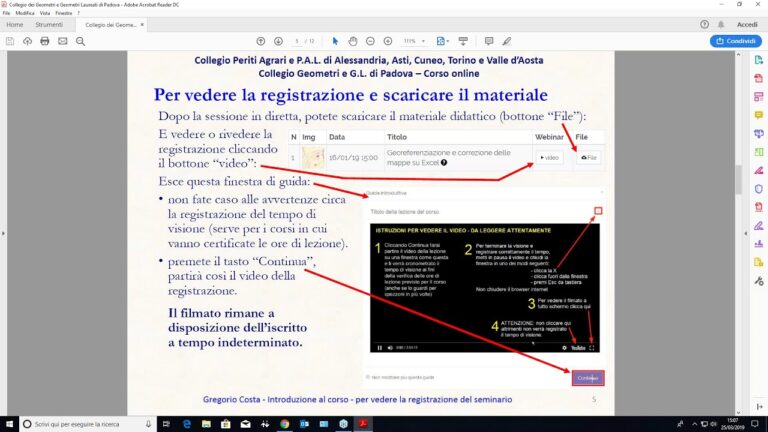Screen dimensions: 768x432
Task: Open Combine Files tool in right pane
Action: (759, 133)
